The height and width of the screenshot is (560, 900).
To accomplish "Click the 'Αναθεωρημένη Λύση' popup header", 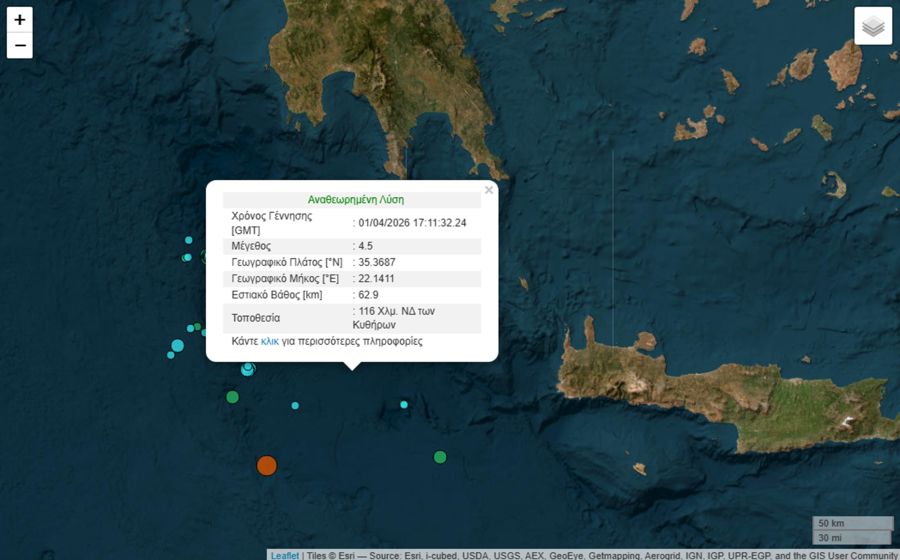I will click(355, 199).
